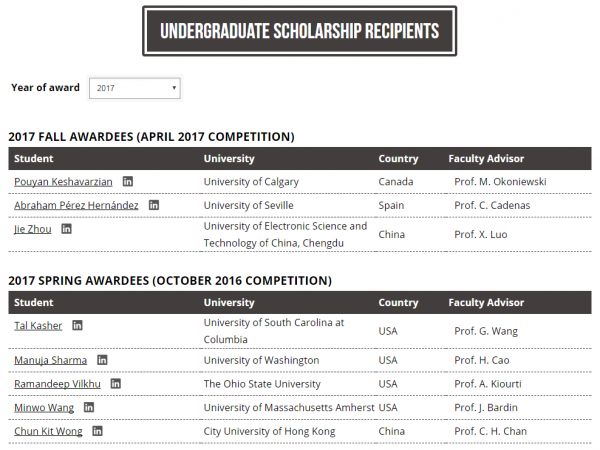Expand the Year of award dropdown

(x=135, y=88)
